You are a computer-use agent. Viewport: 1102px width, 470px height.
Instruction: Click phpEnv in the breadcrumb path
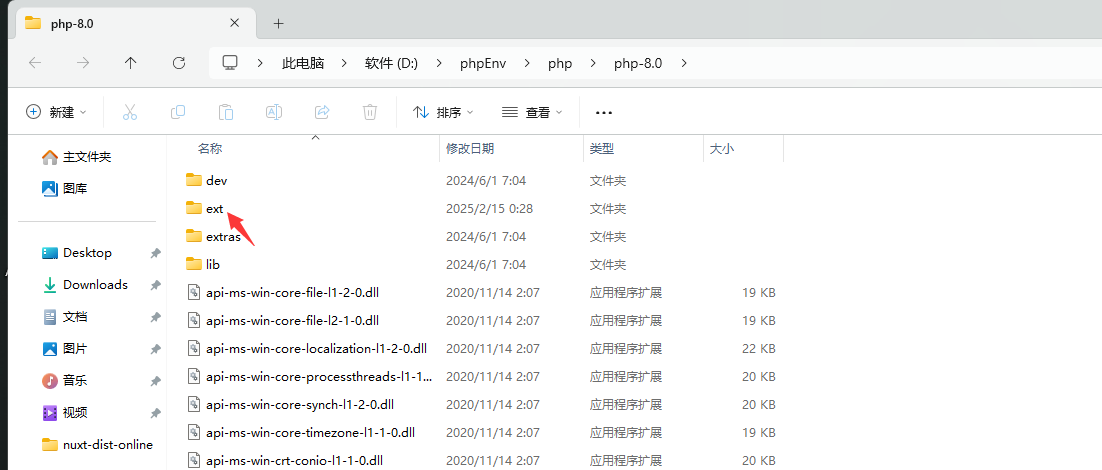482,63
